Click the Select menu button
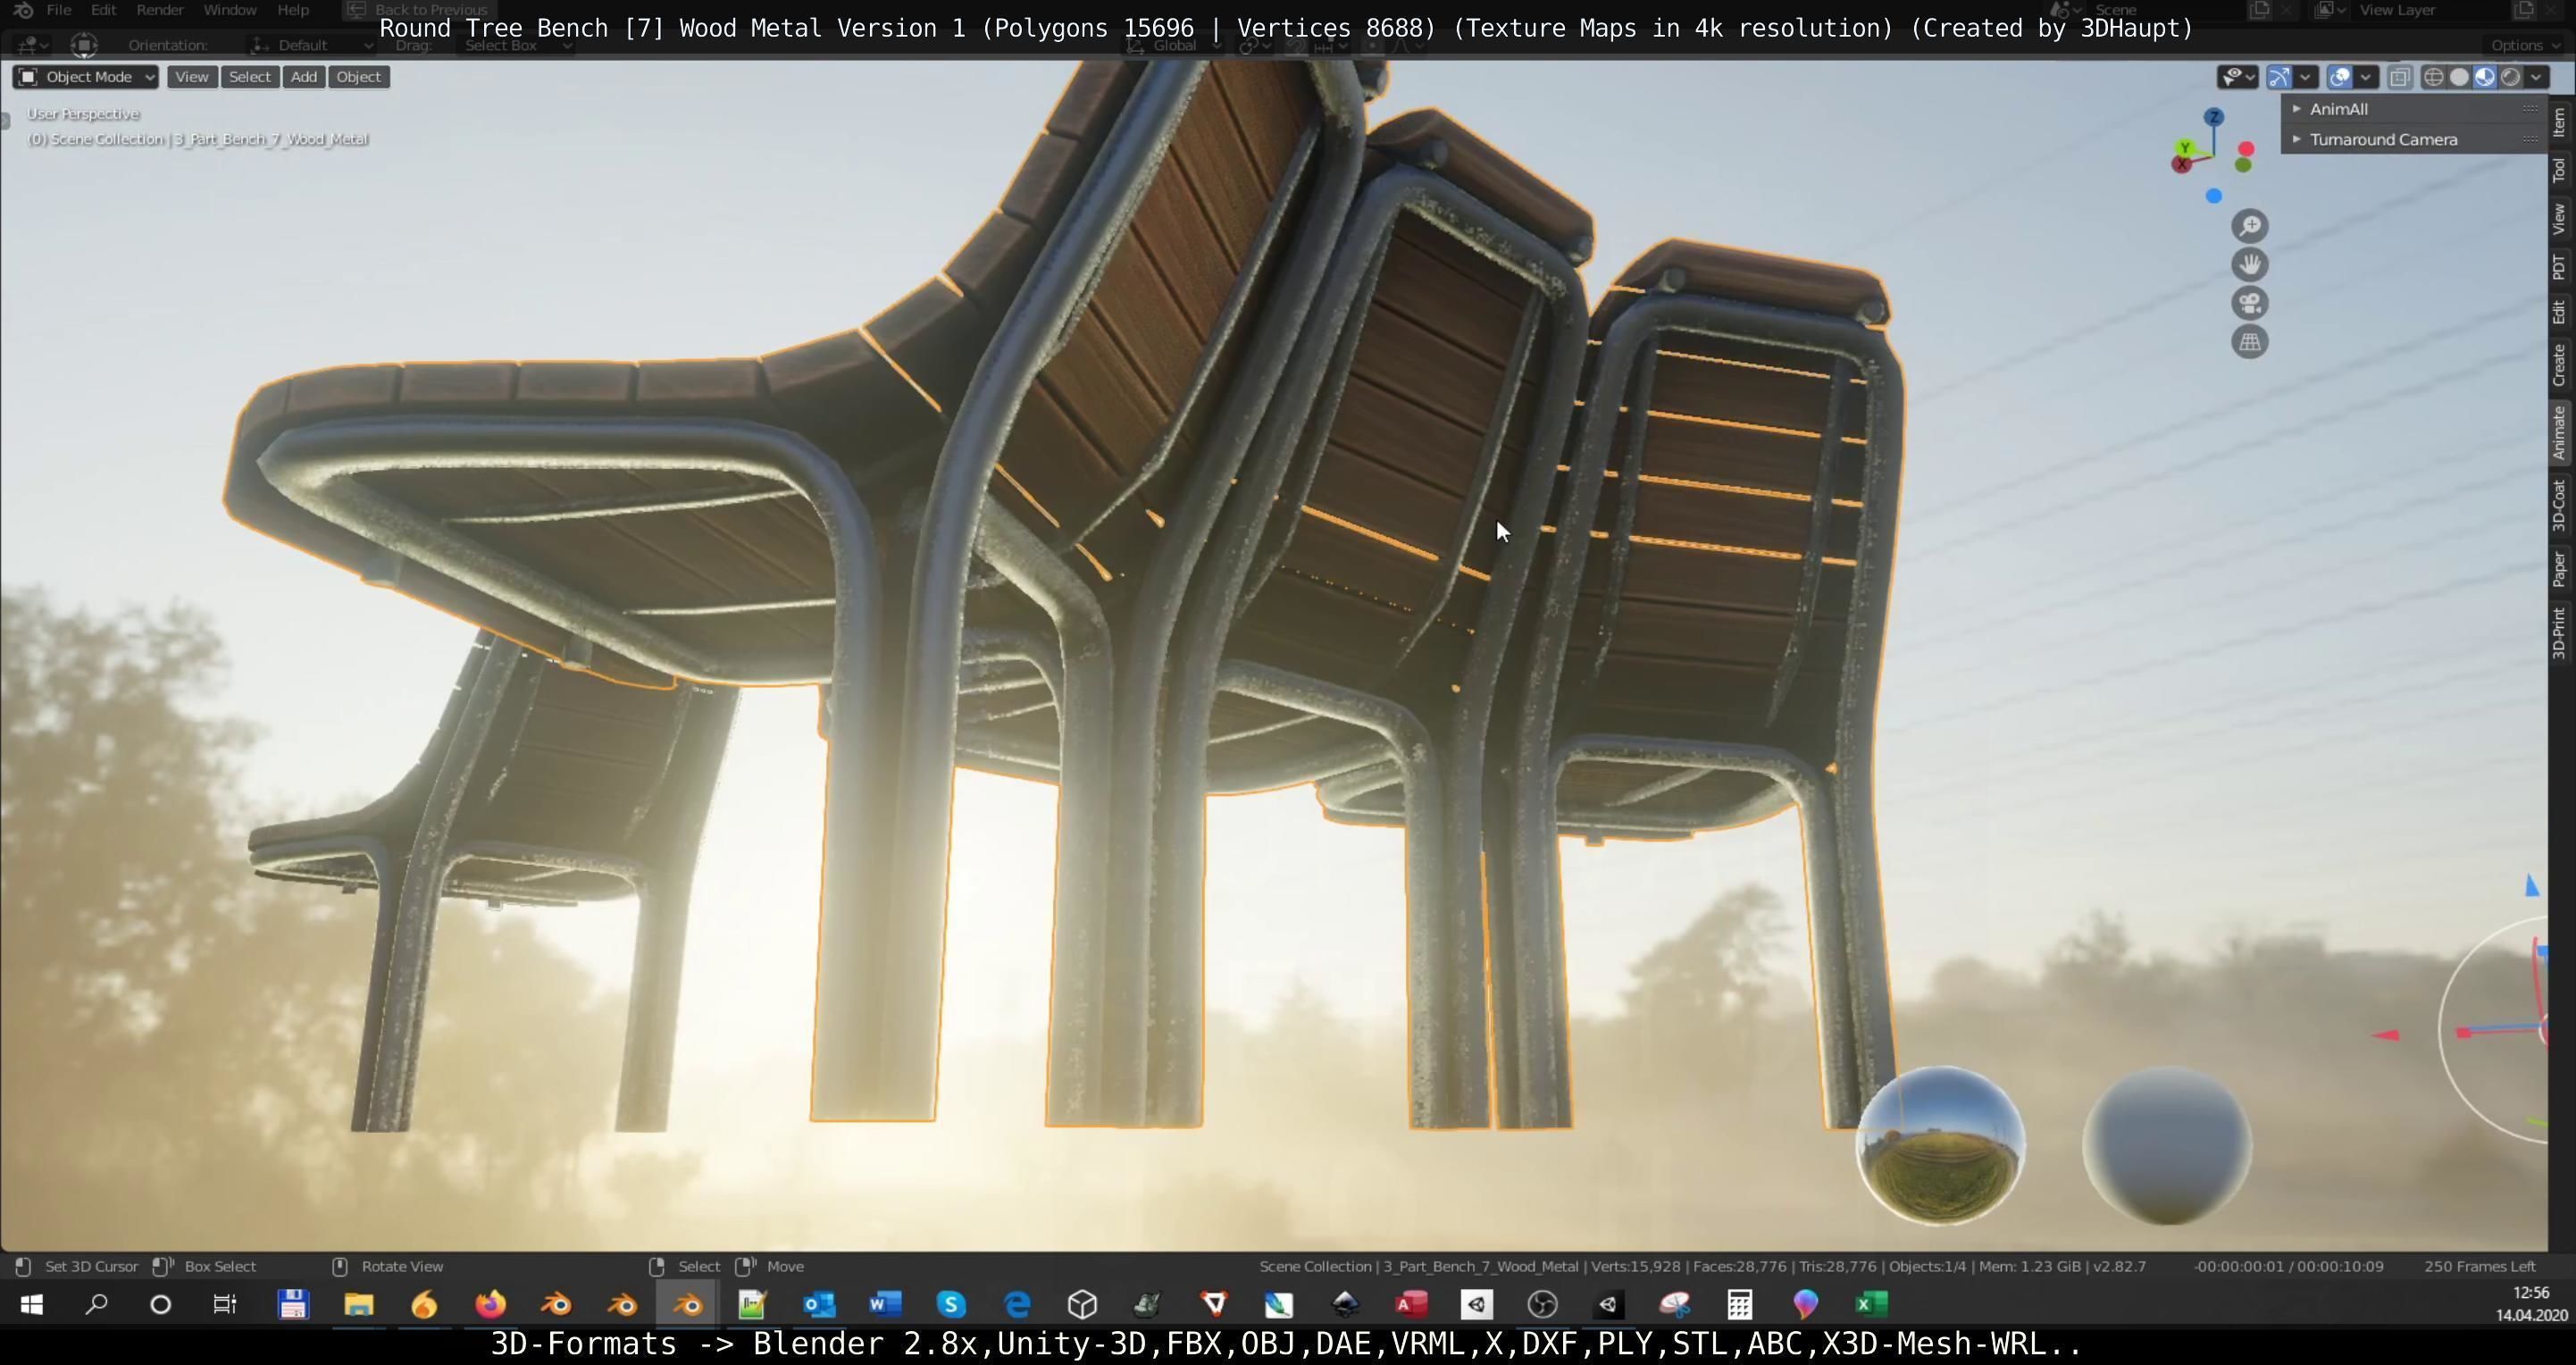This screenshot has height=1365, width=2576. (249, 77)
